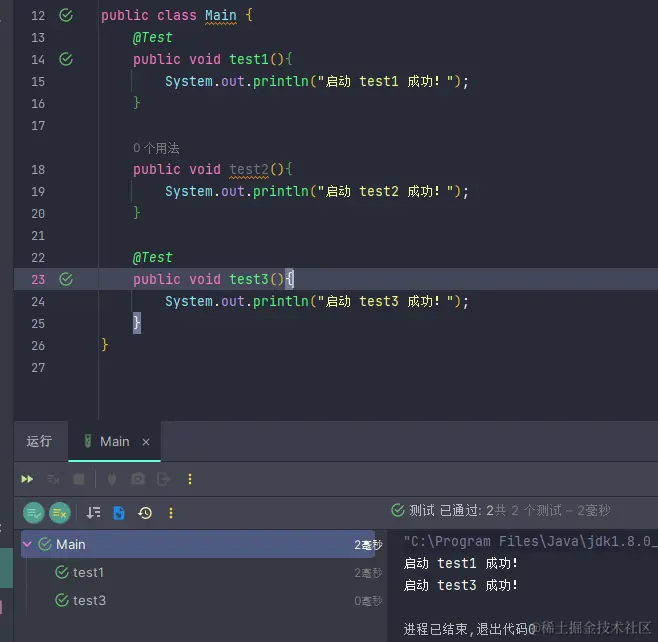The image size is (658, 642).
Task: Click the stop square button
Action: (x=79, y=479)
